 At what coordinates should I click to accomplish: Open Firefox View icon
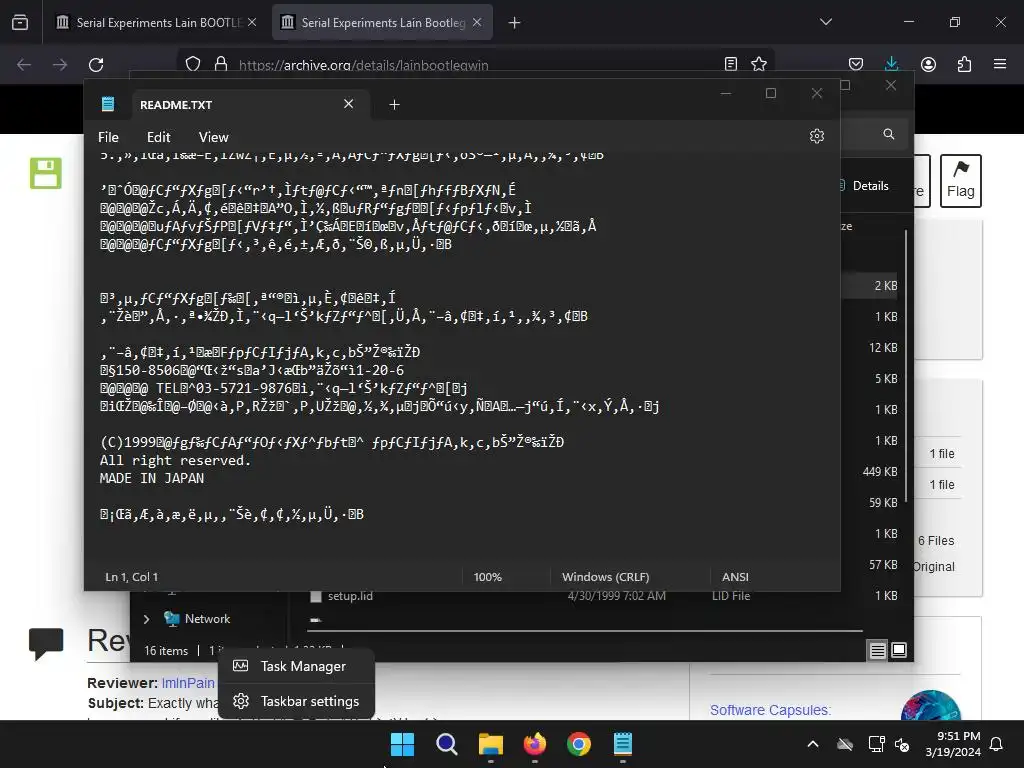tap(20, 23)
